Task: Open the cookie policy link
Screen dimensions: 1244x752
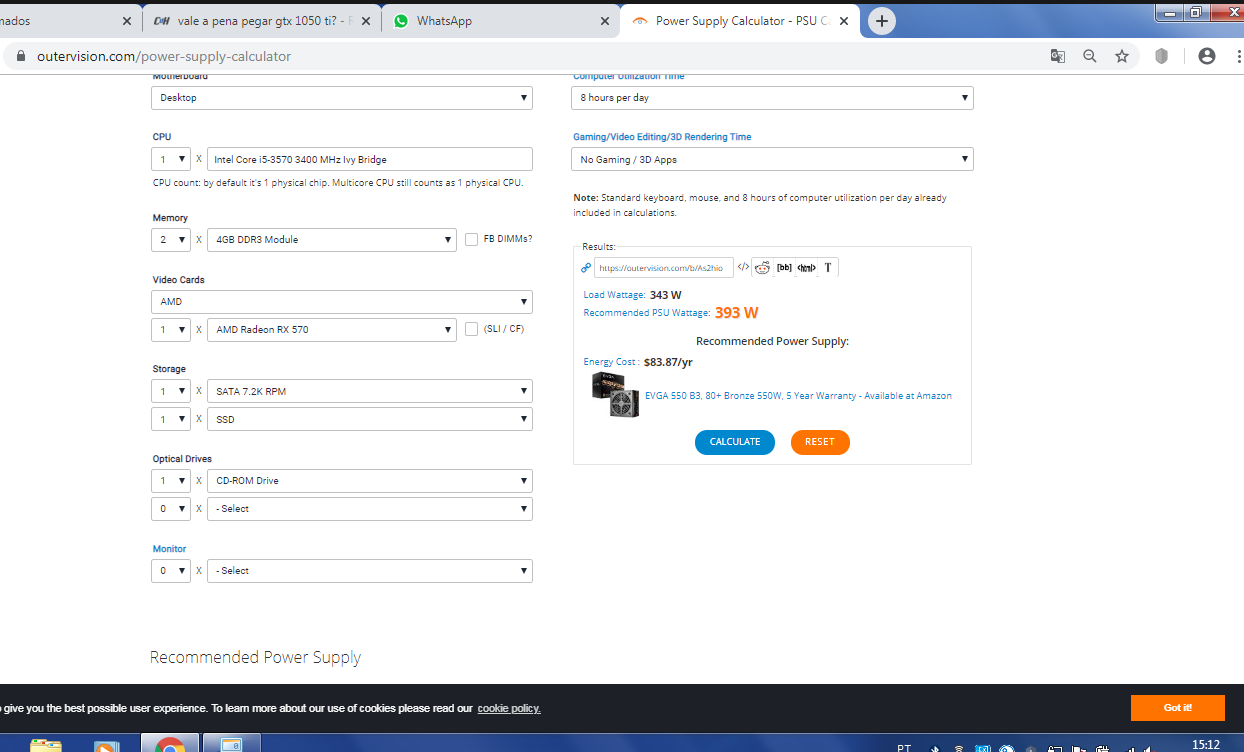Action: click(509, 708)
